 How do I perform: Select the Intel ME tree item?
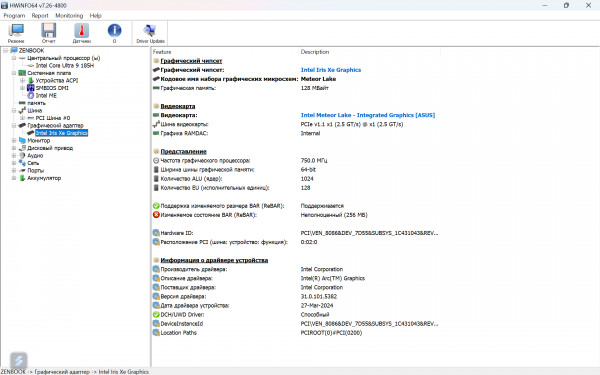click(46, 96)
